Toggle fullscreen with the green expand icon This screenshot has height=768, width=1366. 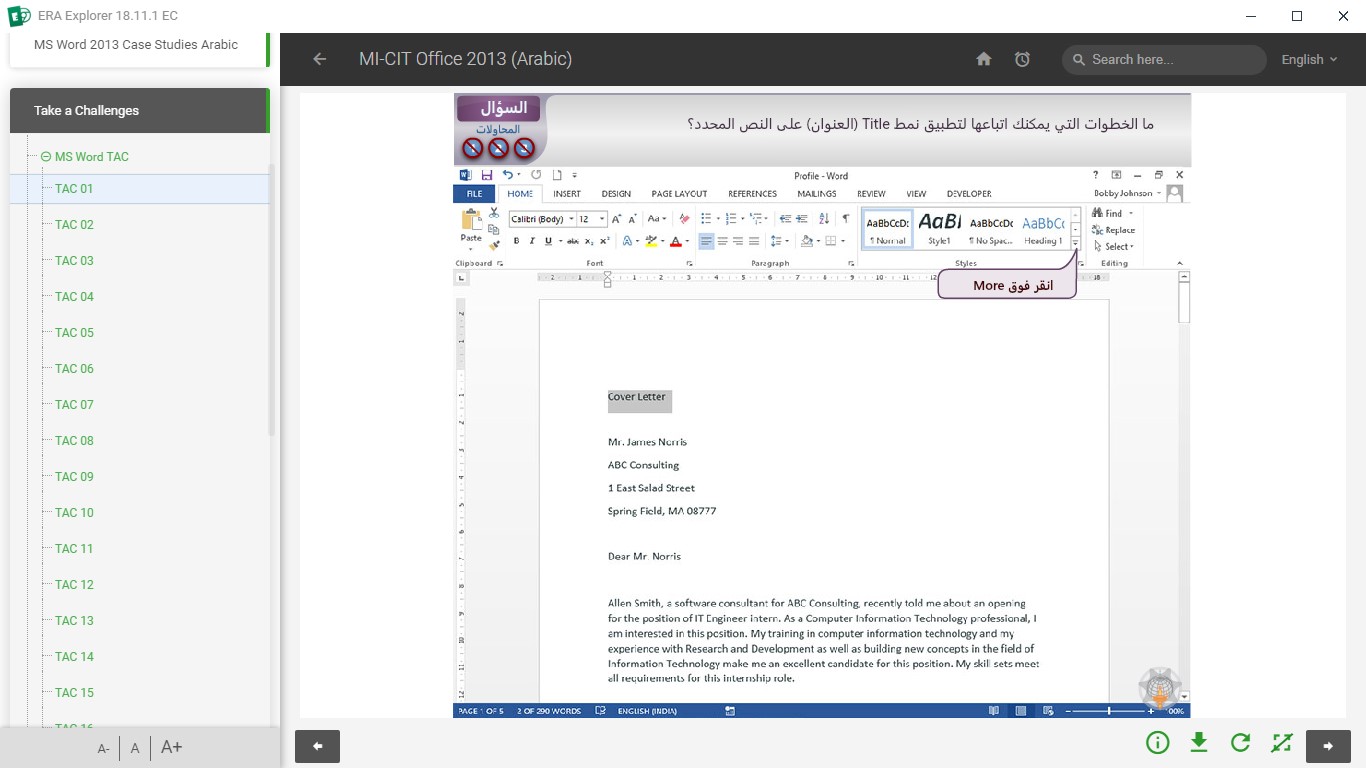(x=1281, y=743)
